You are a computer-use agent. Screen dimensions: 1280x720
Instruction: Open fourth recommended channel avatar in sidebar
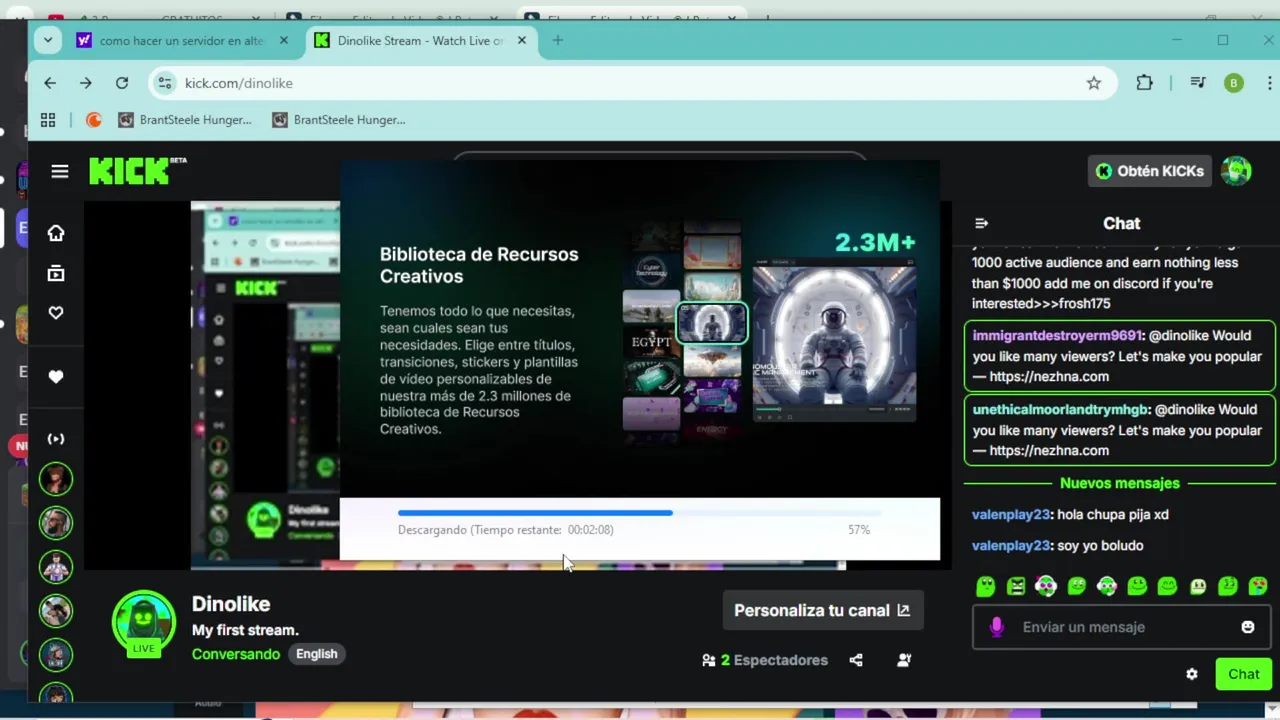(56, 611)
